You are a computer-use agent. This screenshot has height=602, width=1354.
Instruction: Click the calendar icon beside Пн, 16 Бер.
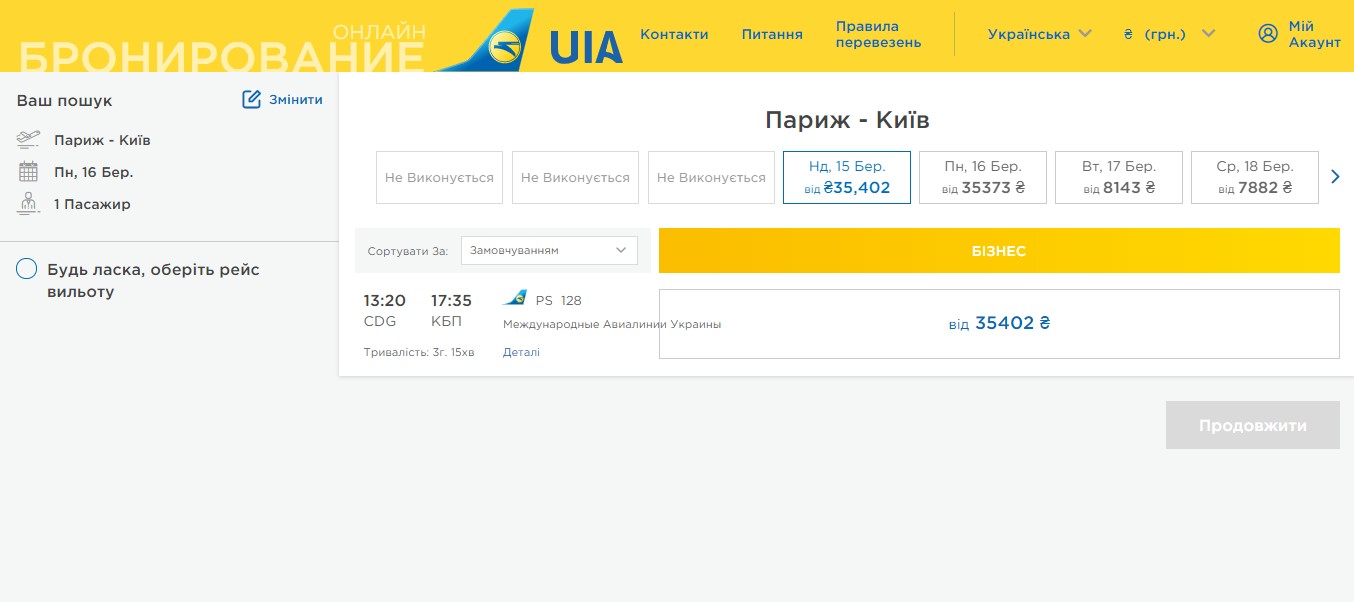(x=28, y=172)
